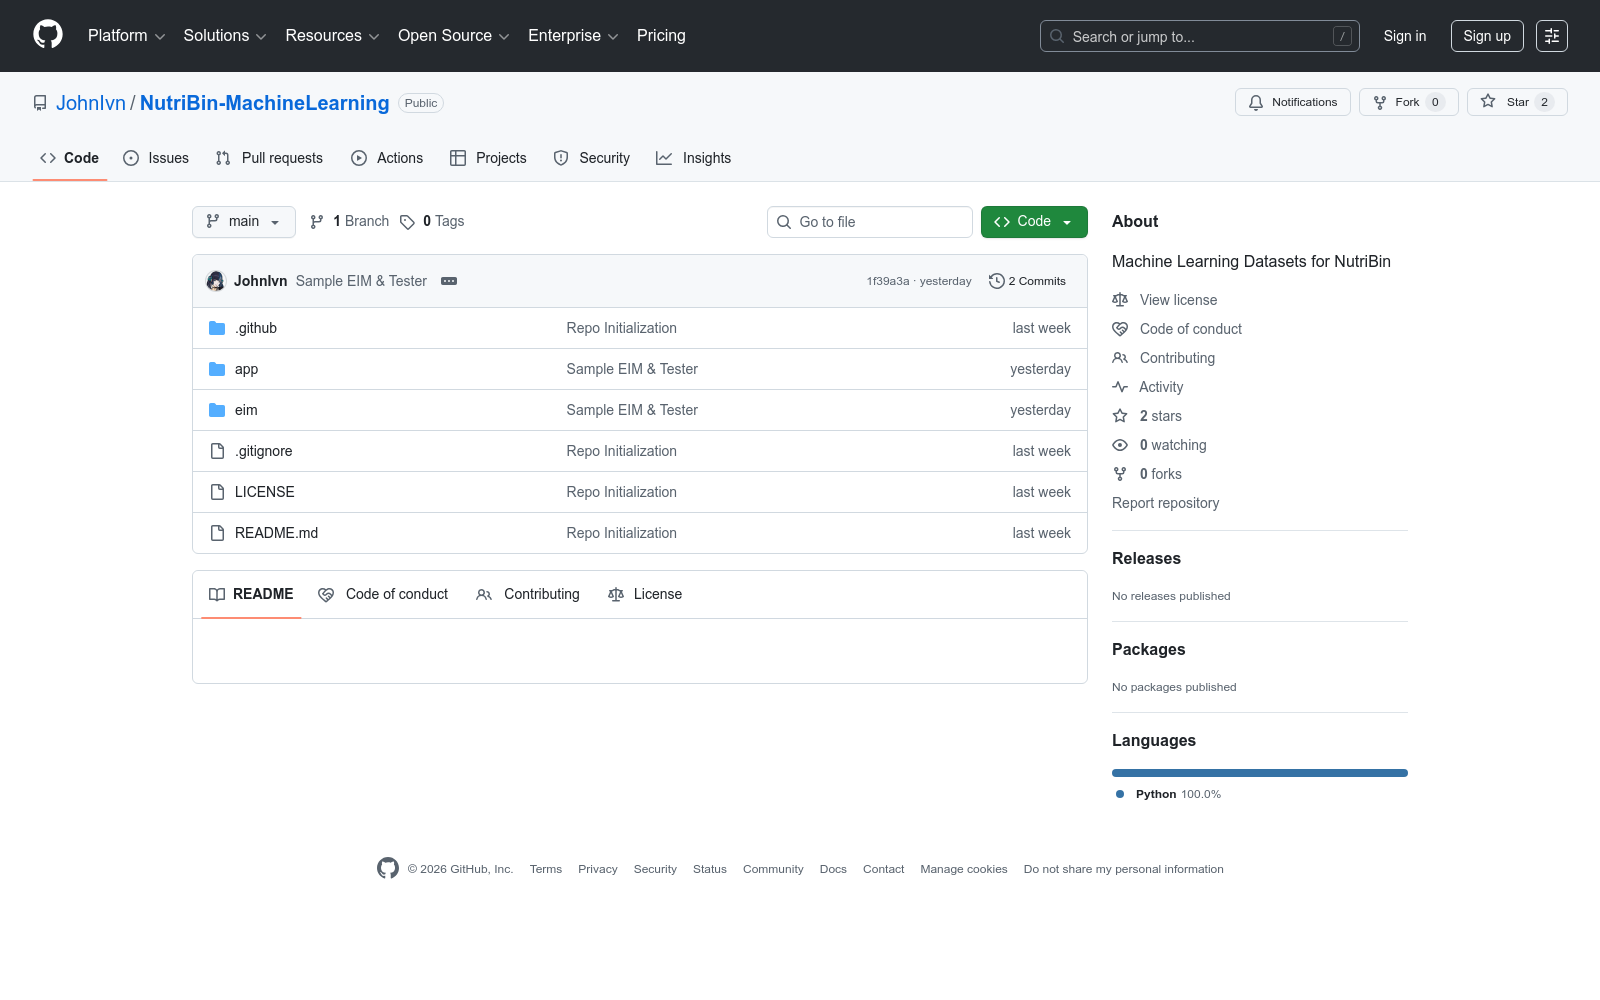Click the GitHub mark in the footer
This screenshot has width=1600, height=1000.
(x=388, y=868)
